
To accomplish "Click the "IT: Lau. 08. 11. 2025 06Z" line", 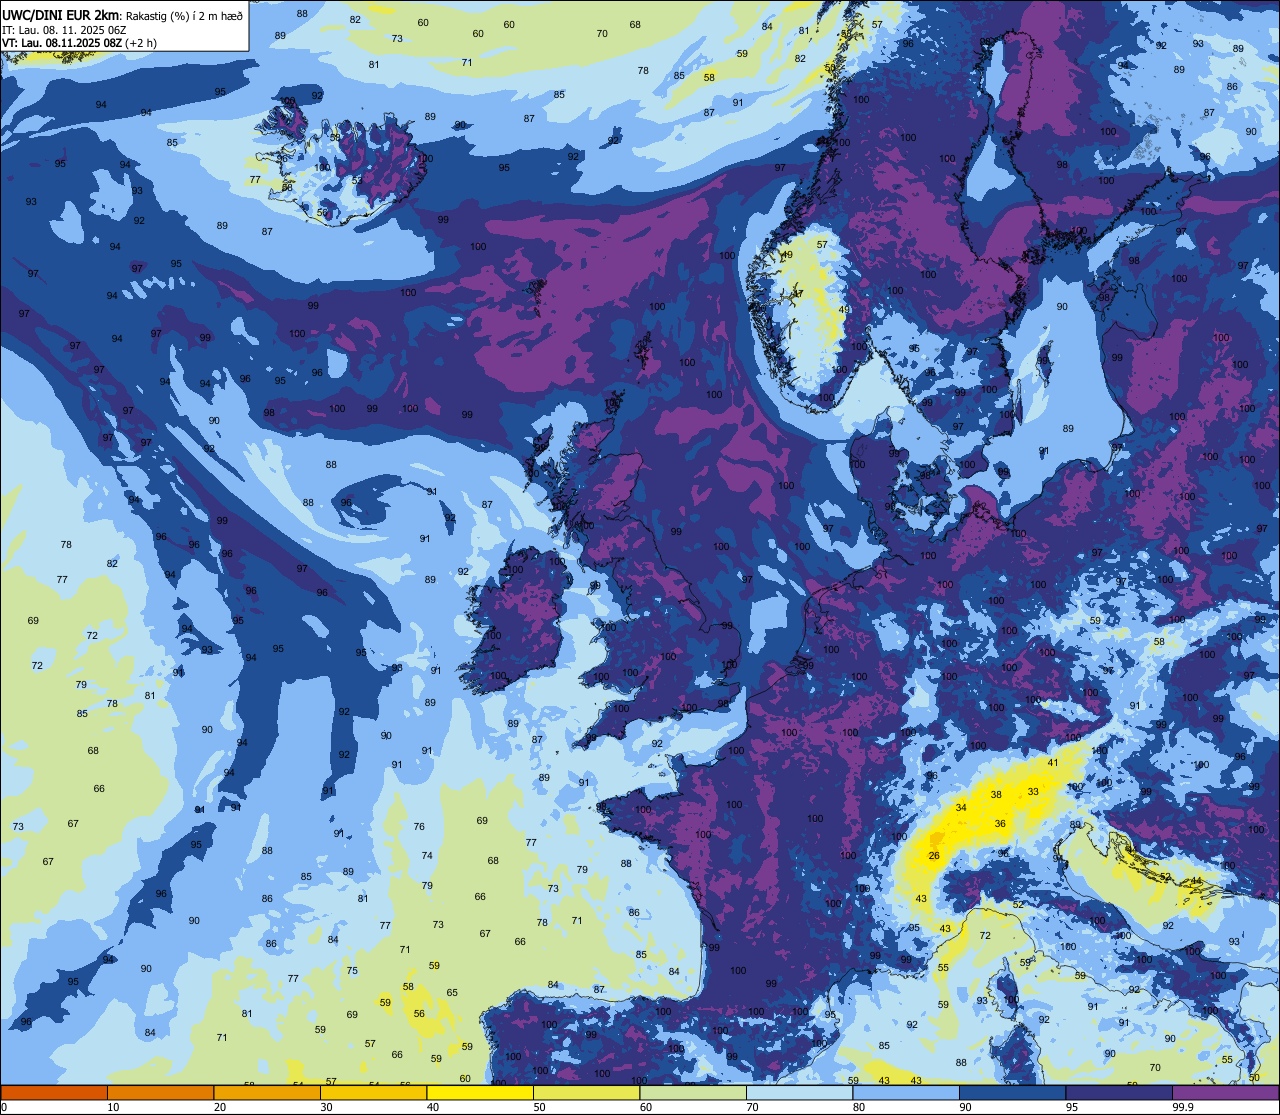I will 64,30.
